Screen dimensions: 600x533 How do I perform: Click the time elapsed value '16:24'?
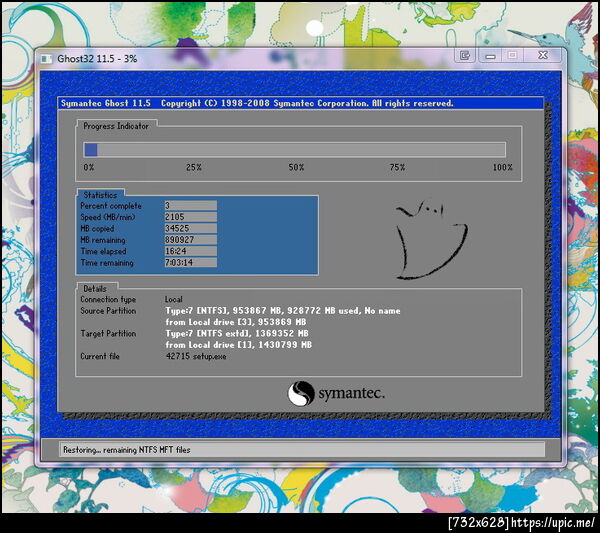pos(191,251)
